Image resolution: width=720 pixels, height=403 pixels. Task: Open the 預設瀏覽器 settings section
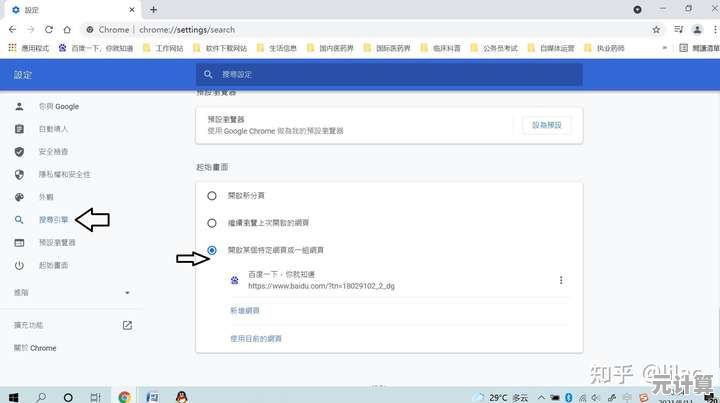tap(57, 242)
